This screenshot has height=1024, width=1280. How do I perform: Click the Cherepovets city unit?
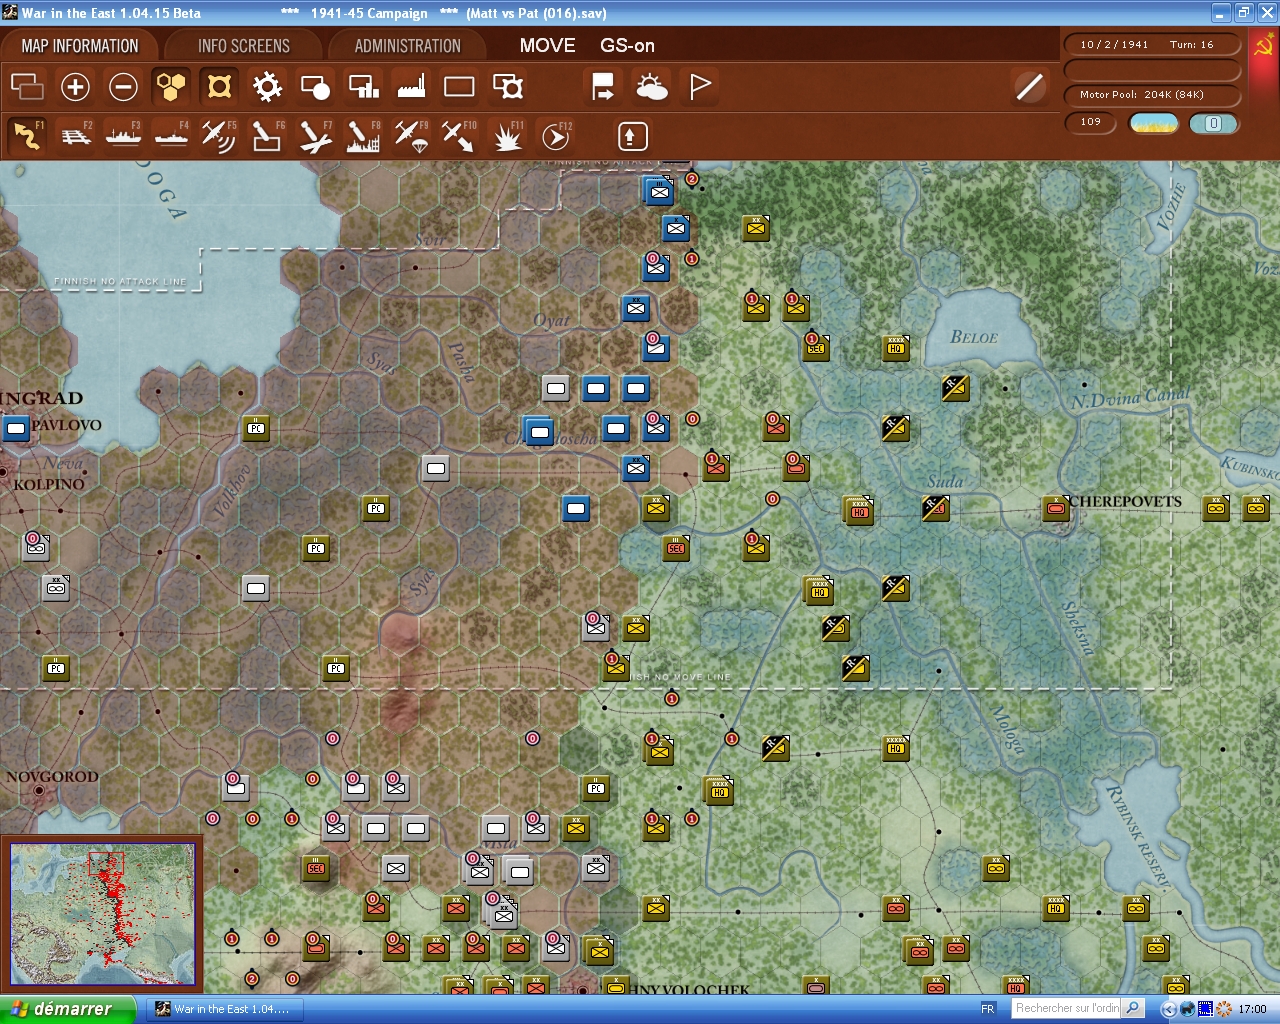pyautogui.click(x=1056, y=509)
